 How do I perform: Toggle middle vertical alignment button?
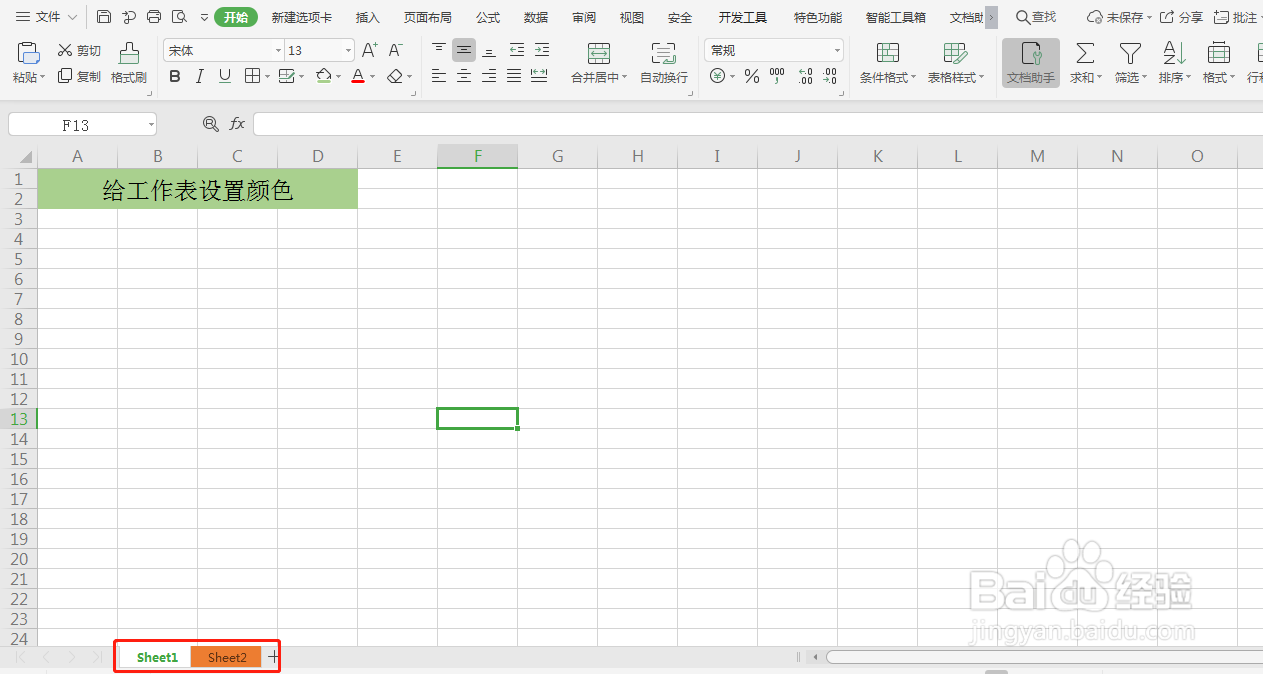[x=464, y=49]
